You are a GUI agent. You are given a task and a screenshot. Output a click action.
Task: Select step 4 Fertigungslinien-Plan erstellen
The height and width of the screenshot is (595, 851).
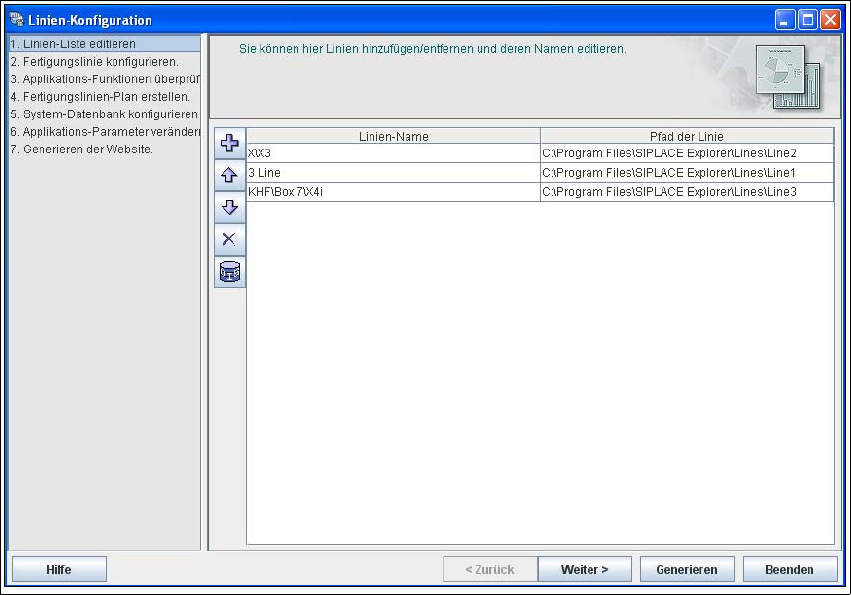click(104, 97)
